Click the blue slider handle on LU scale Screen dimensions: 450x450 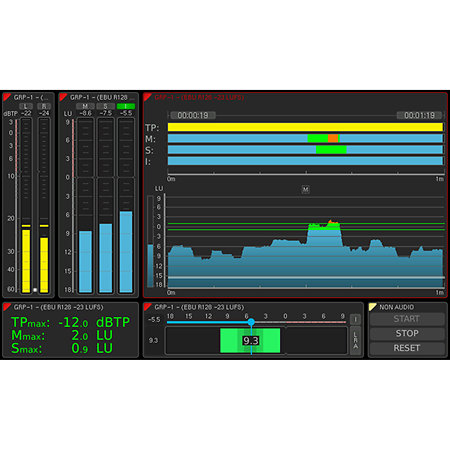(x=251, y=322)
